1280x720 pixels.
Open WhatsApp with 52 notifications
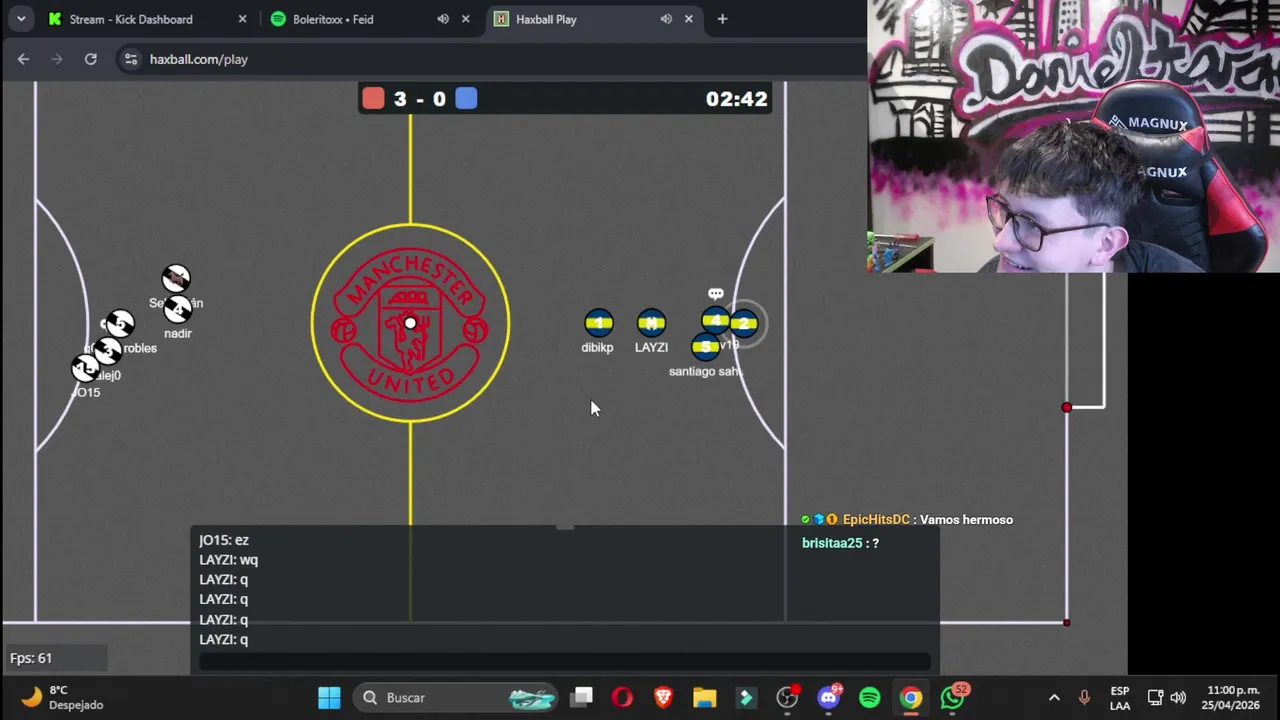point(952,697)
